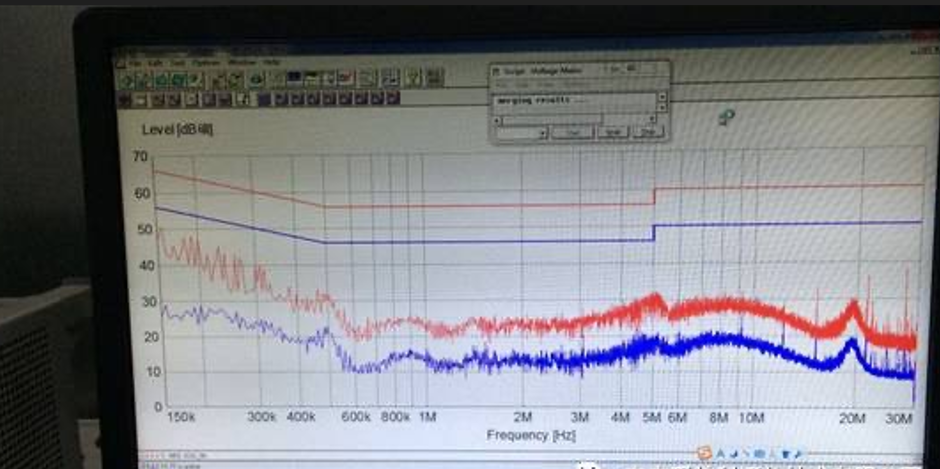
Task: Click the first icon in the second toolbar row
Action: click(125, 99)
